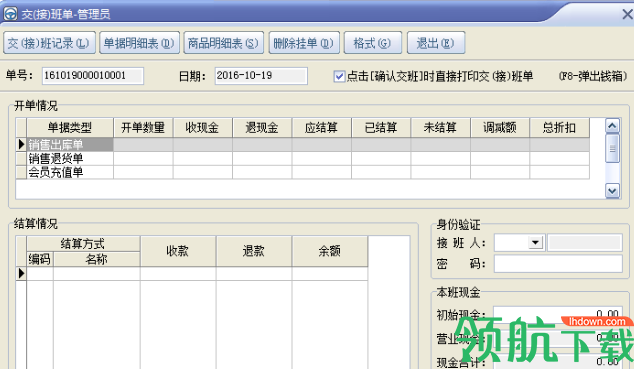This screenshot has width=634, height=369.
Task: Select the 销售退货单 row
Action: point(302,158)
